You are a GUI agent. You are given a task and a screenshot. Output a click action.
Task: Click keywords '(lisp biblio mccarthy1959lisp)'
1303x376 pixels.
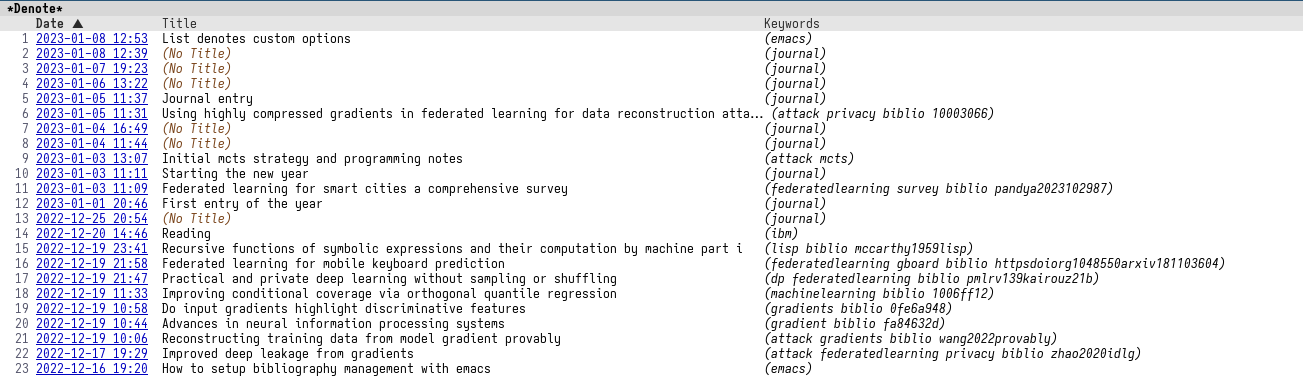click(869, 248)
